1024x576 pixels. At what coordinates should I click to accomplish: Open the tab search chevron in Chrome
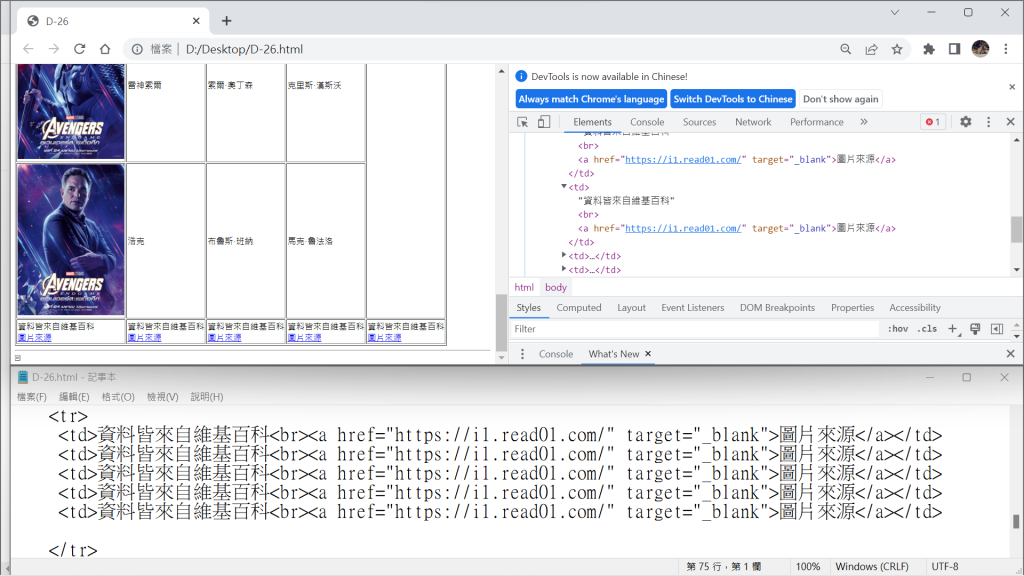click(895, 12)
